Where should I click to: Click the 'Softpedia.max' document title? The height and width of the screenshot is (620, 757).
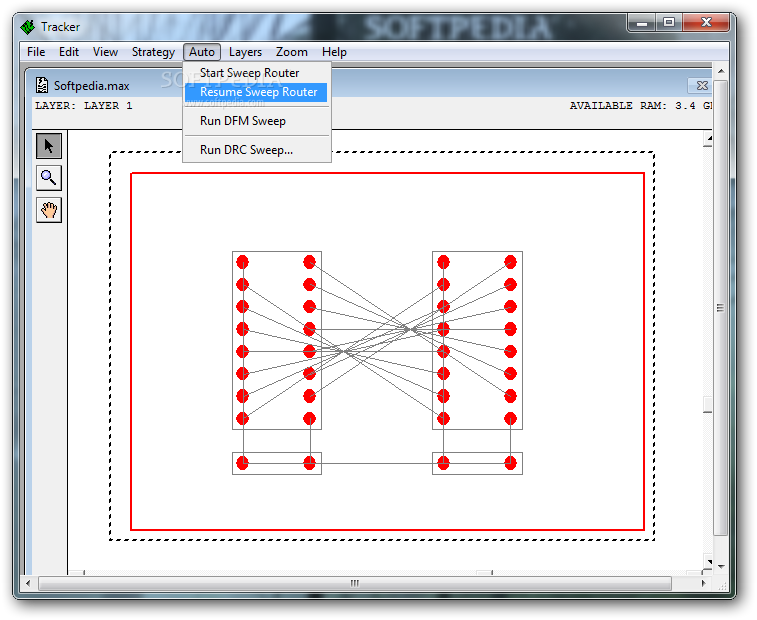tap(92, 86)
